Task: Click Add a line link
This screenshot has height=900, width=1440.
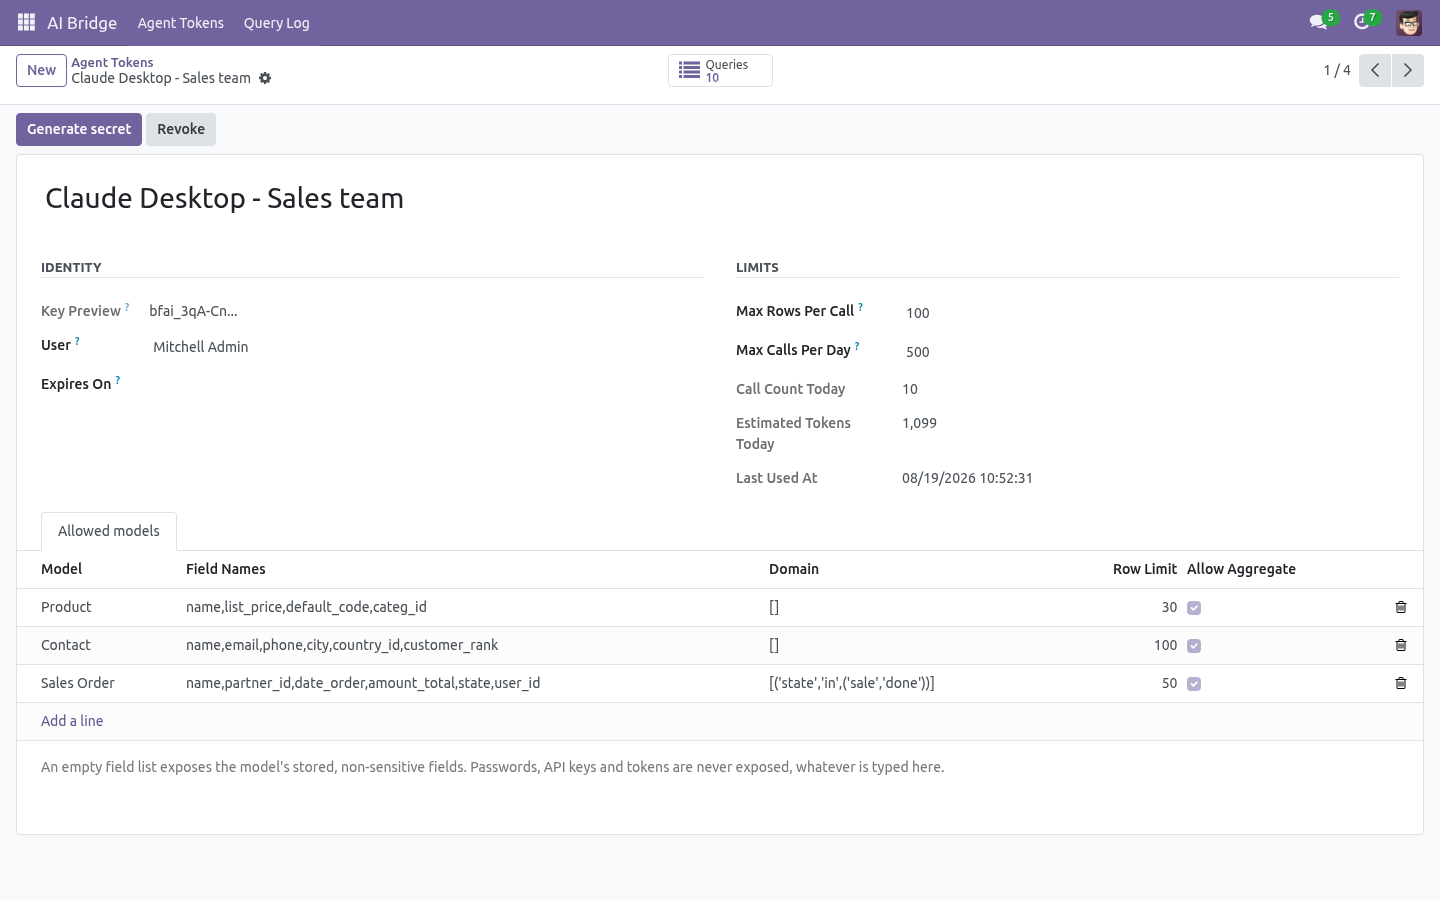Action: (x=72, y=721)
